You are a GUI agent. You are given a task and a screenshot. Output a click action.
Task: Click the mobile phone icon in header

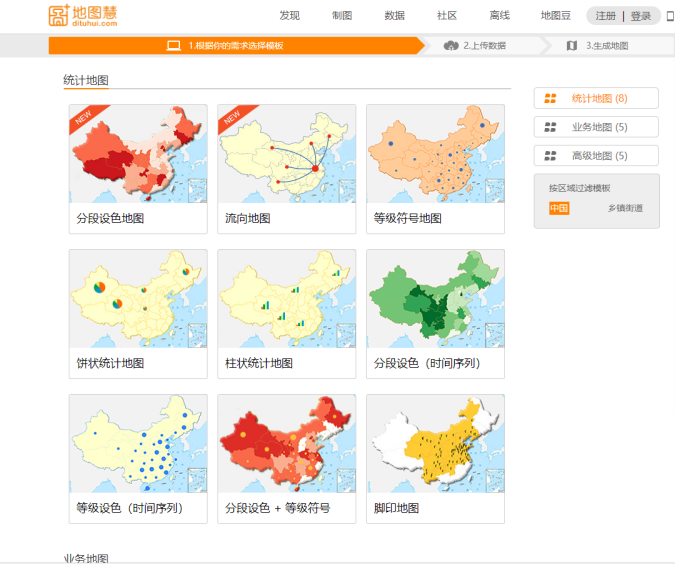tap(670, 16)
